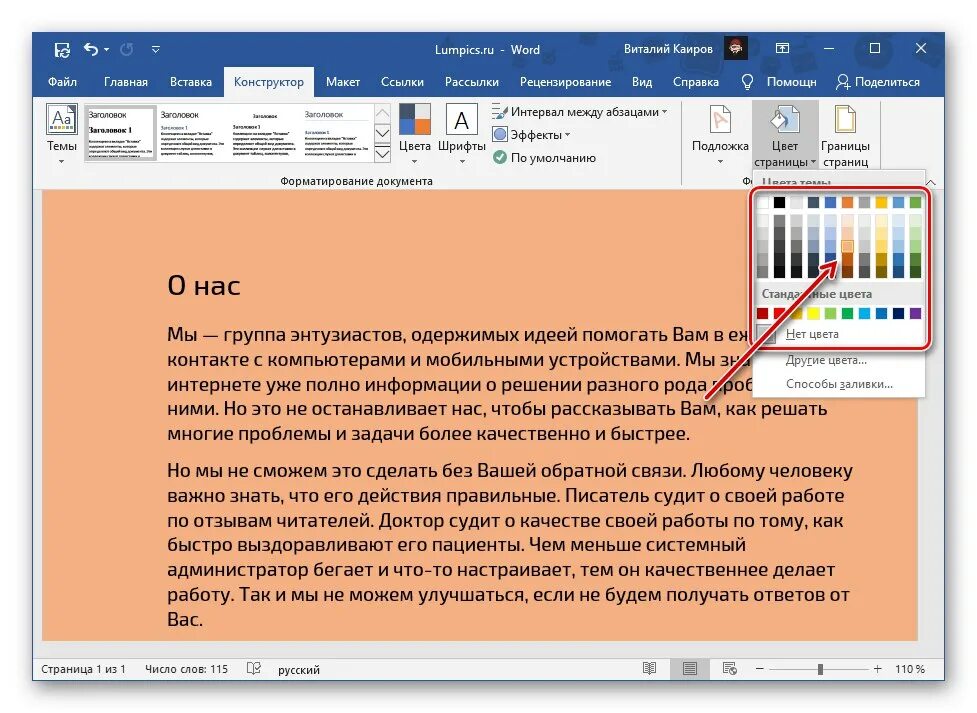Open the Вид tab
The image size is (977, 713).
click(642, 82)
